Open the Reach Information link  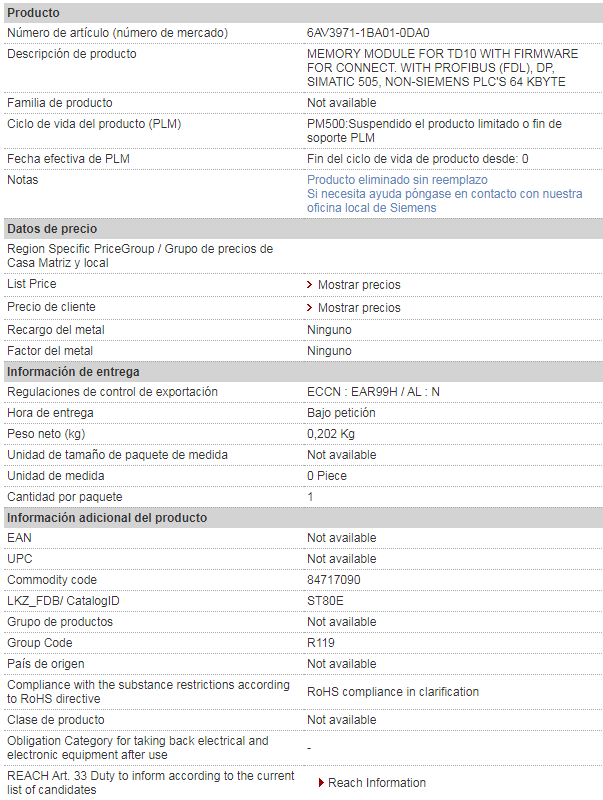click(x=376, y=783)
